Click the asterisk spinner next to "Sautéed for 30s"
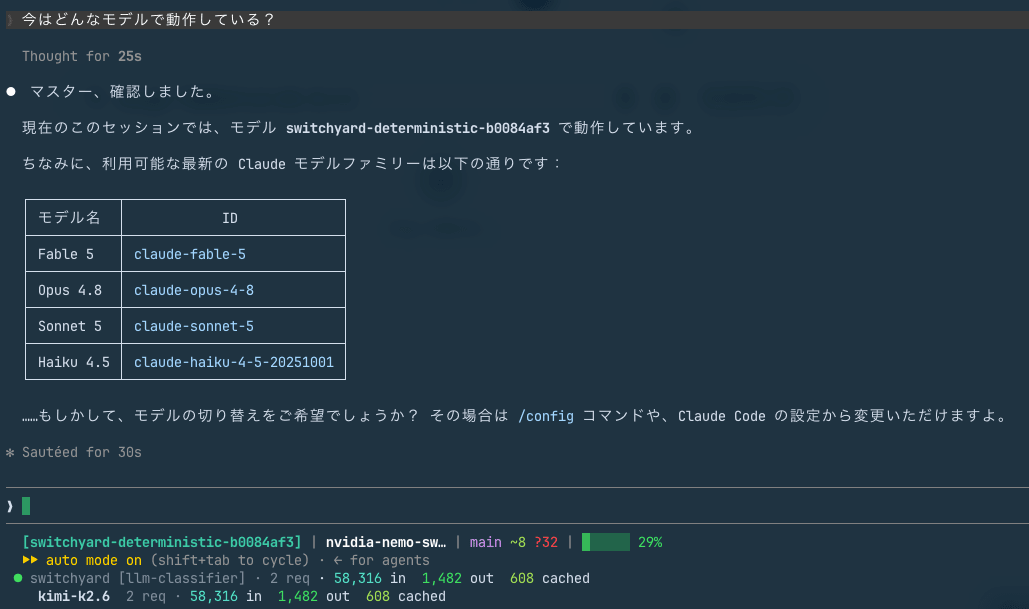Image resolution: width=1029 pixels, height=609 pixels. (10, 453)
